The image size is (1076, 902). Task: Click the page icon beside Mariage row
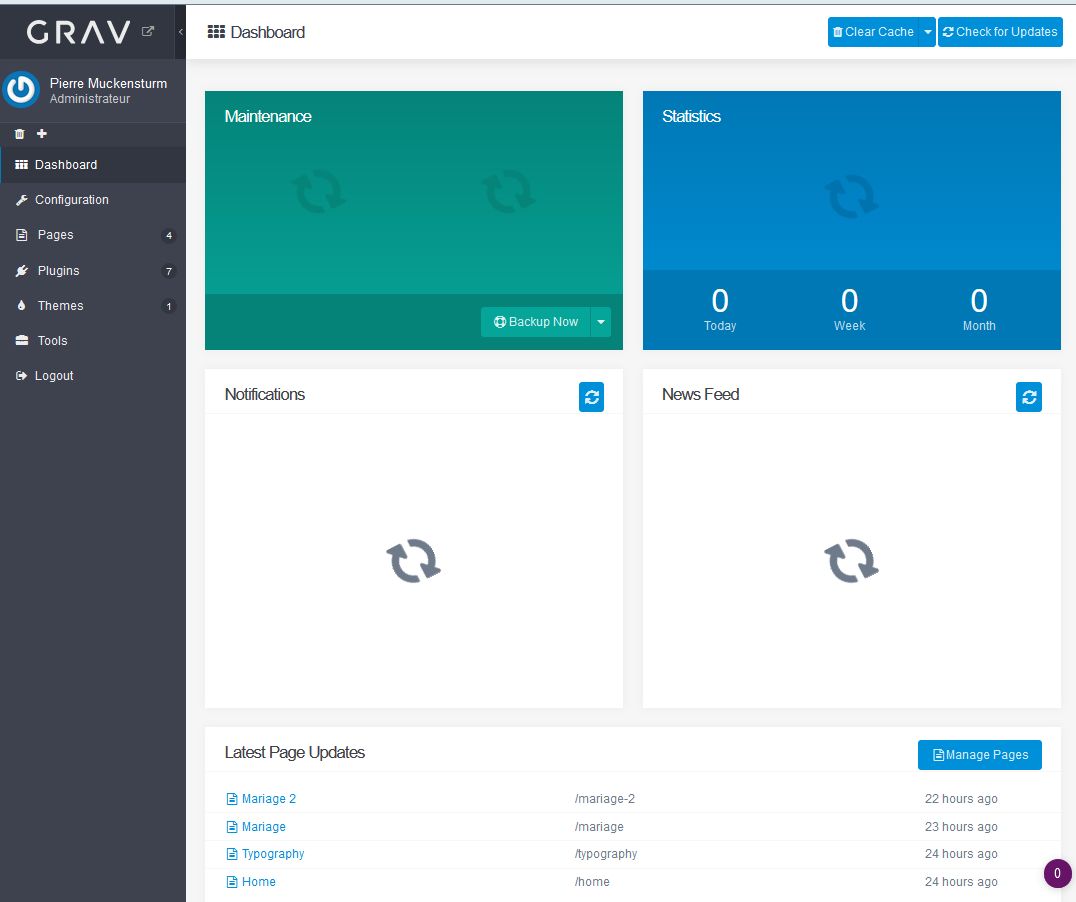click(x=232, y=827)
